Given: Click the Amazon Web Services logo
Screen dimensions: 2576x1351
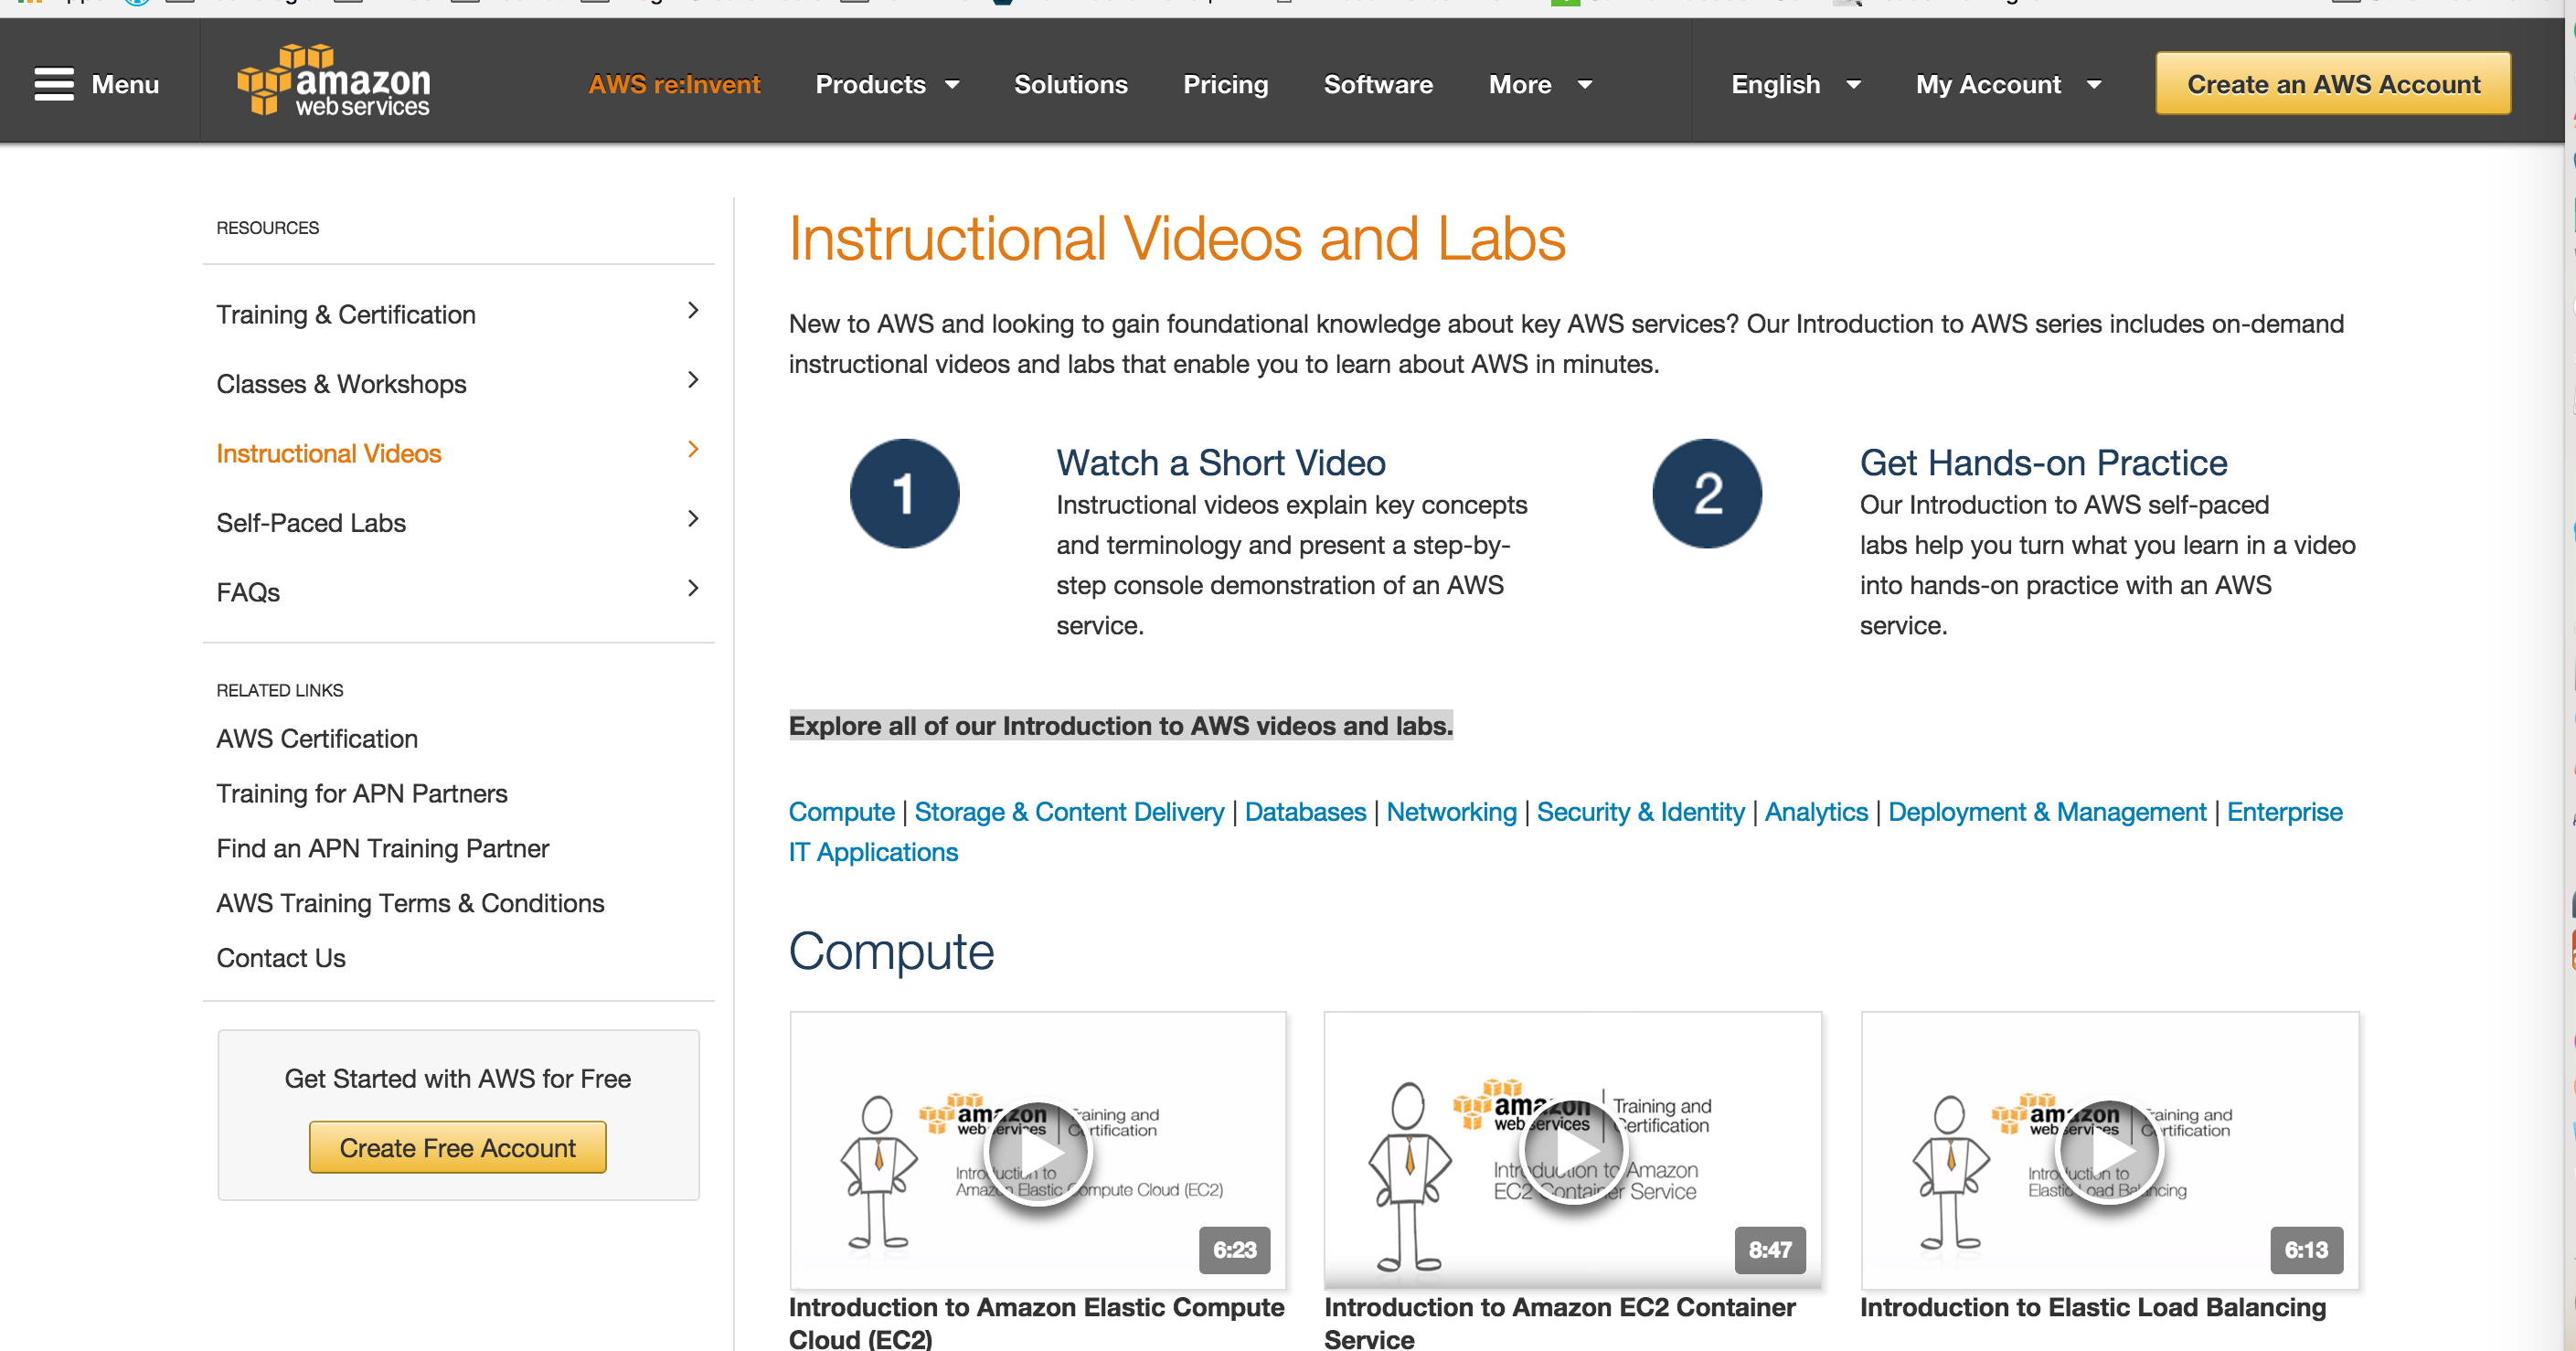Looking at the screenshot, I should pyautogui.click(x=333, y=80).
